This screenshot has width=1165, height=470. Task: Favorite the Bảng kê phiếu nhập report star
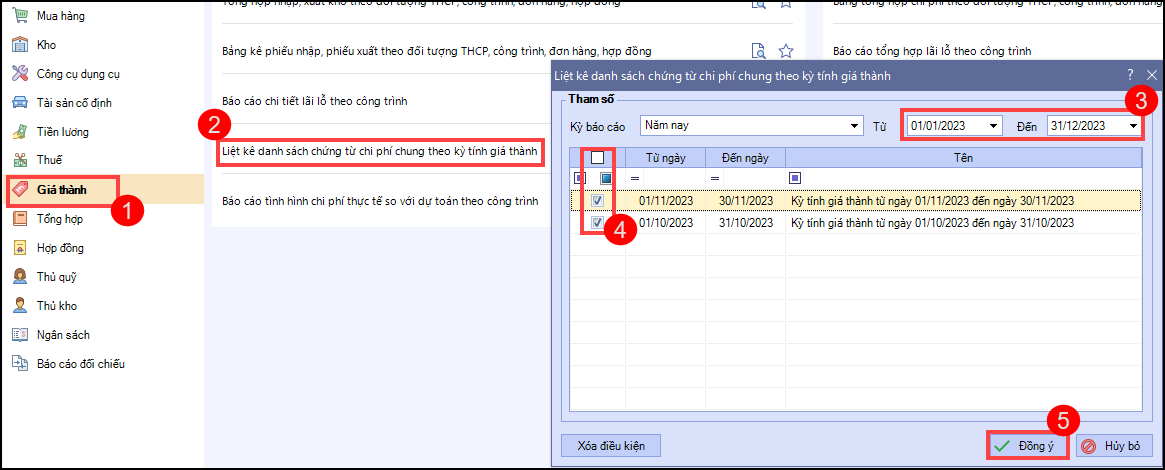coord(786,51)
